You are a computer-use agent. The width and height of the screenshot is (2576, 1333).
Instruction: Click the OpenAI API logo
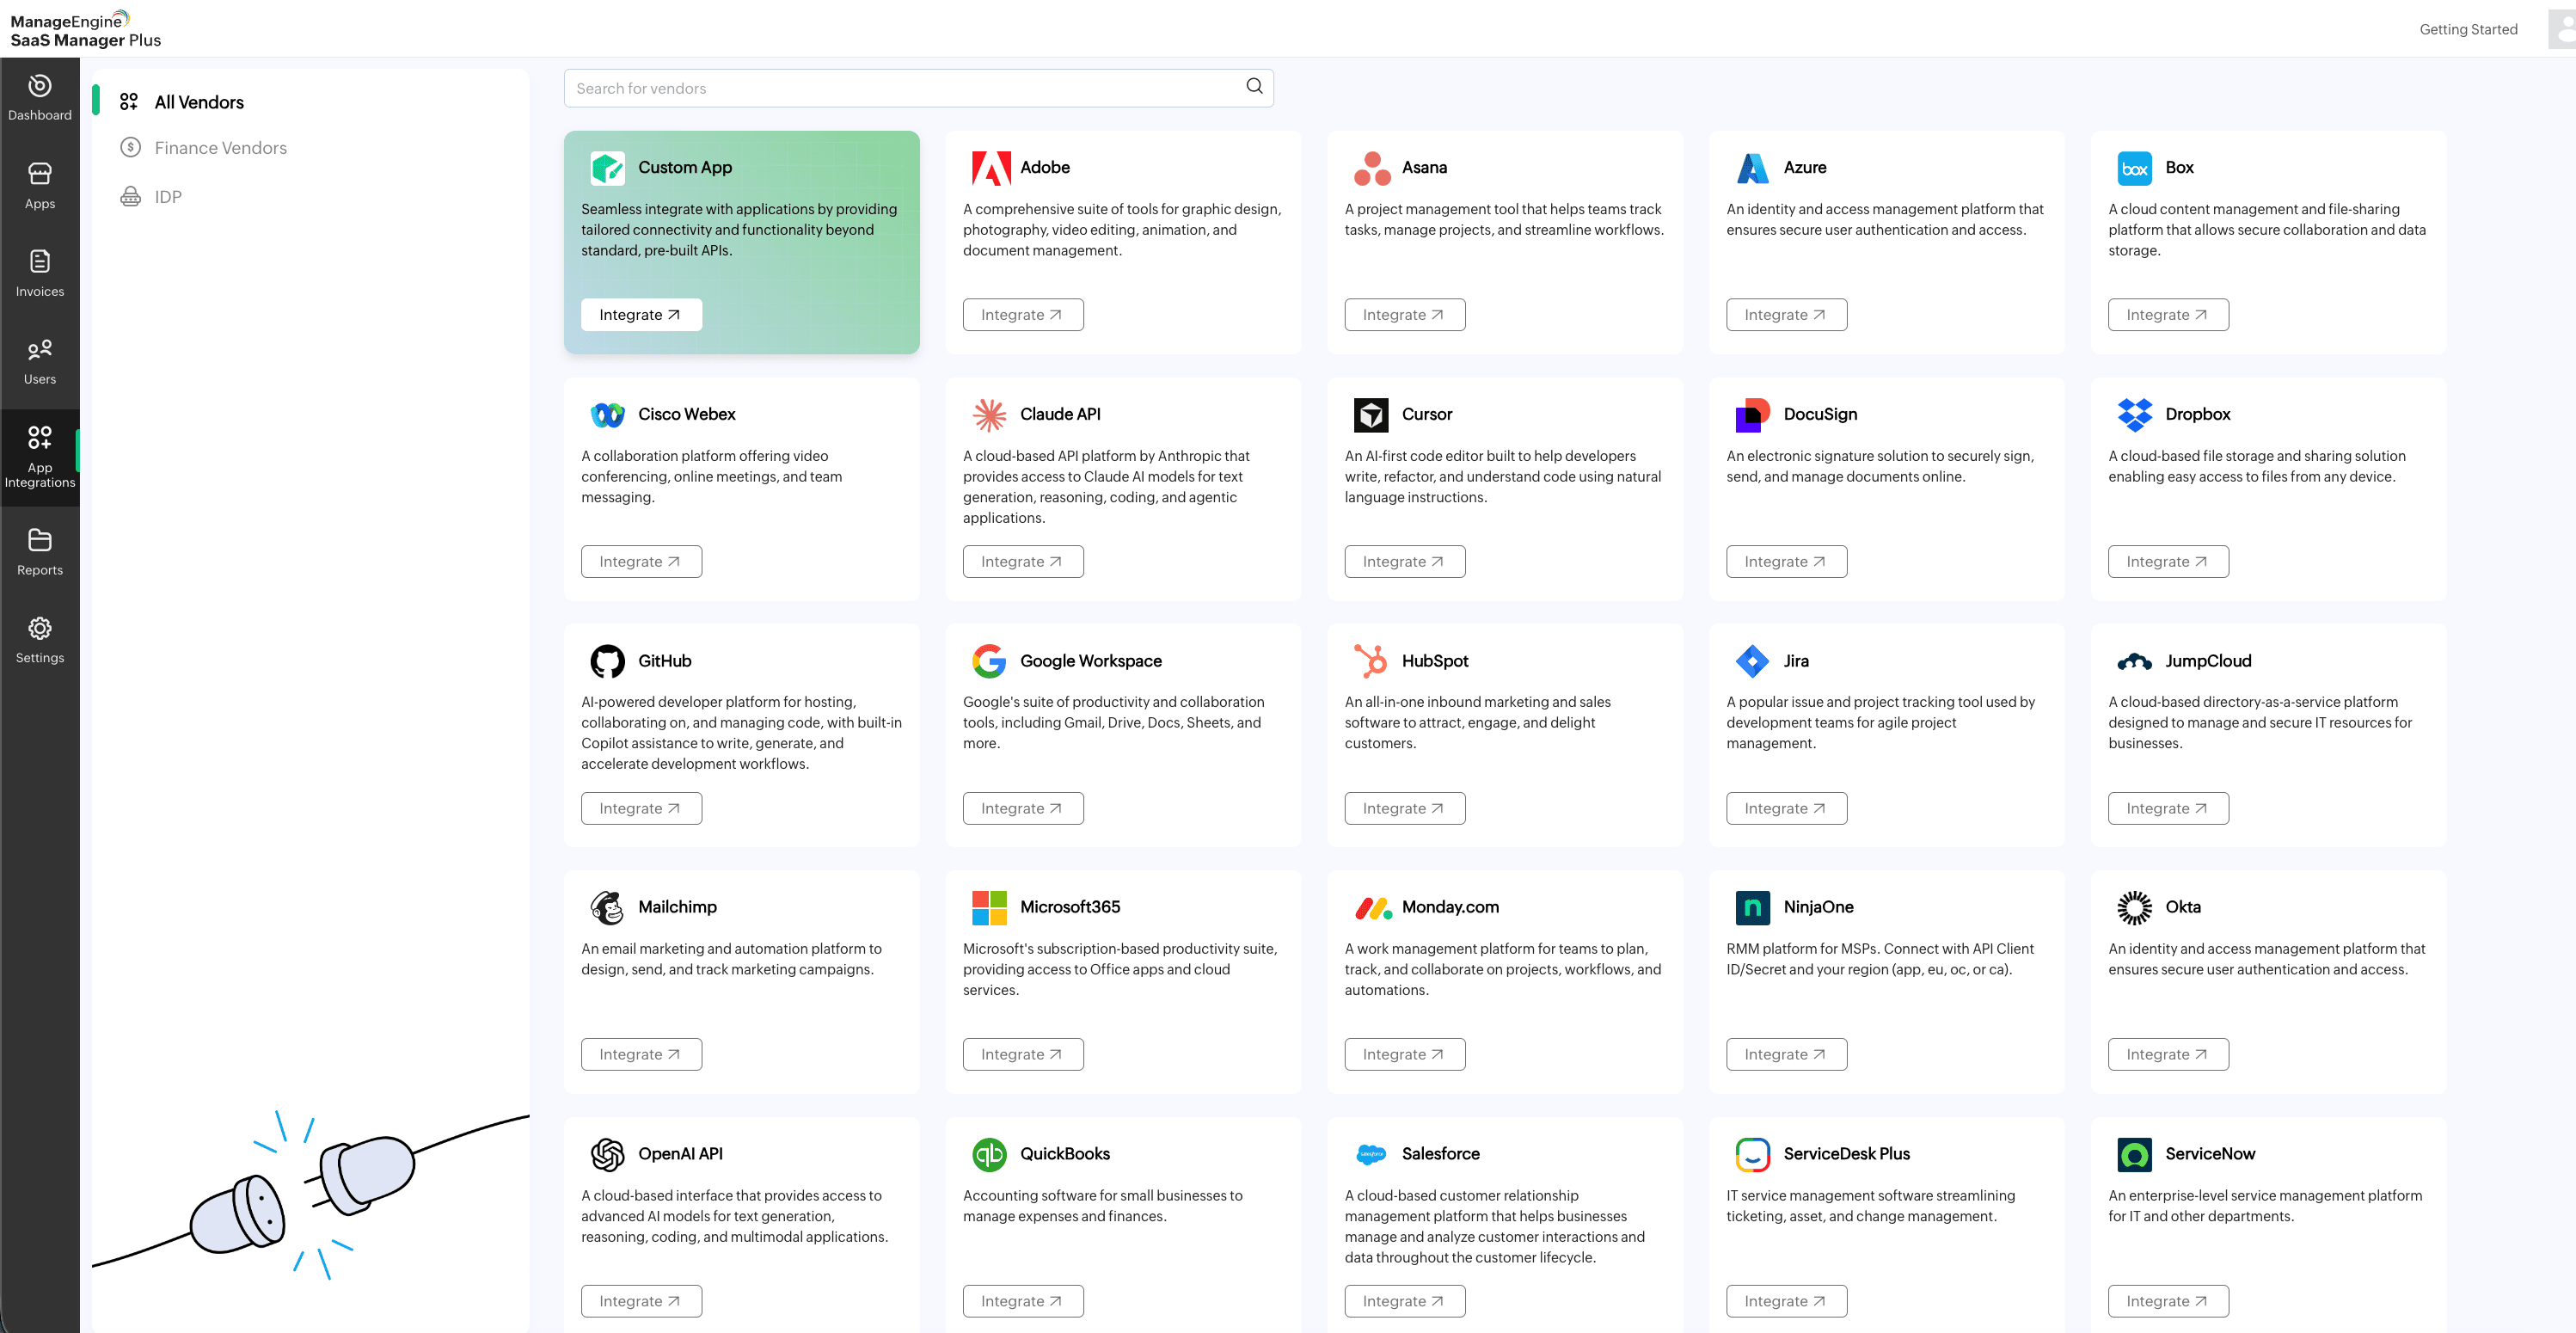608,1154
